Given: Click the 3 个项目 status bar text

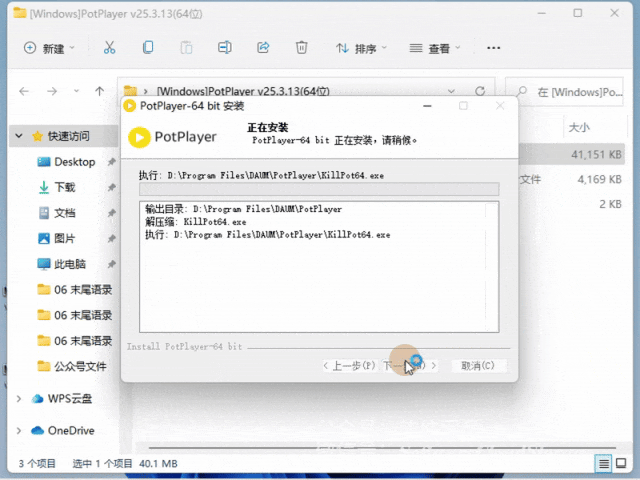Looking at the screenshot, I should click(x=37, y=464).
